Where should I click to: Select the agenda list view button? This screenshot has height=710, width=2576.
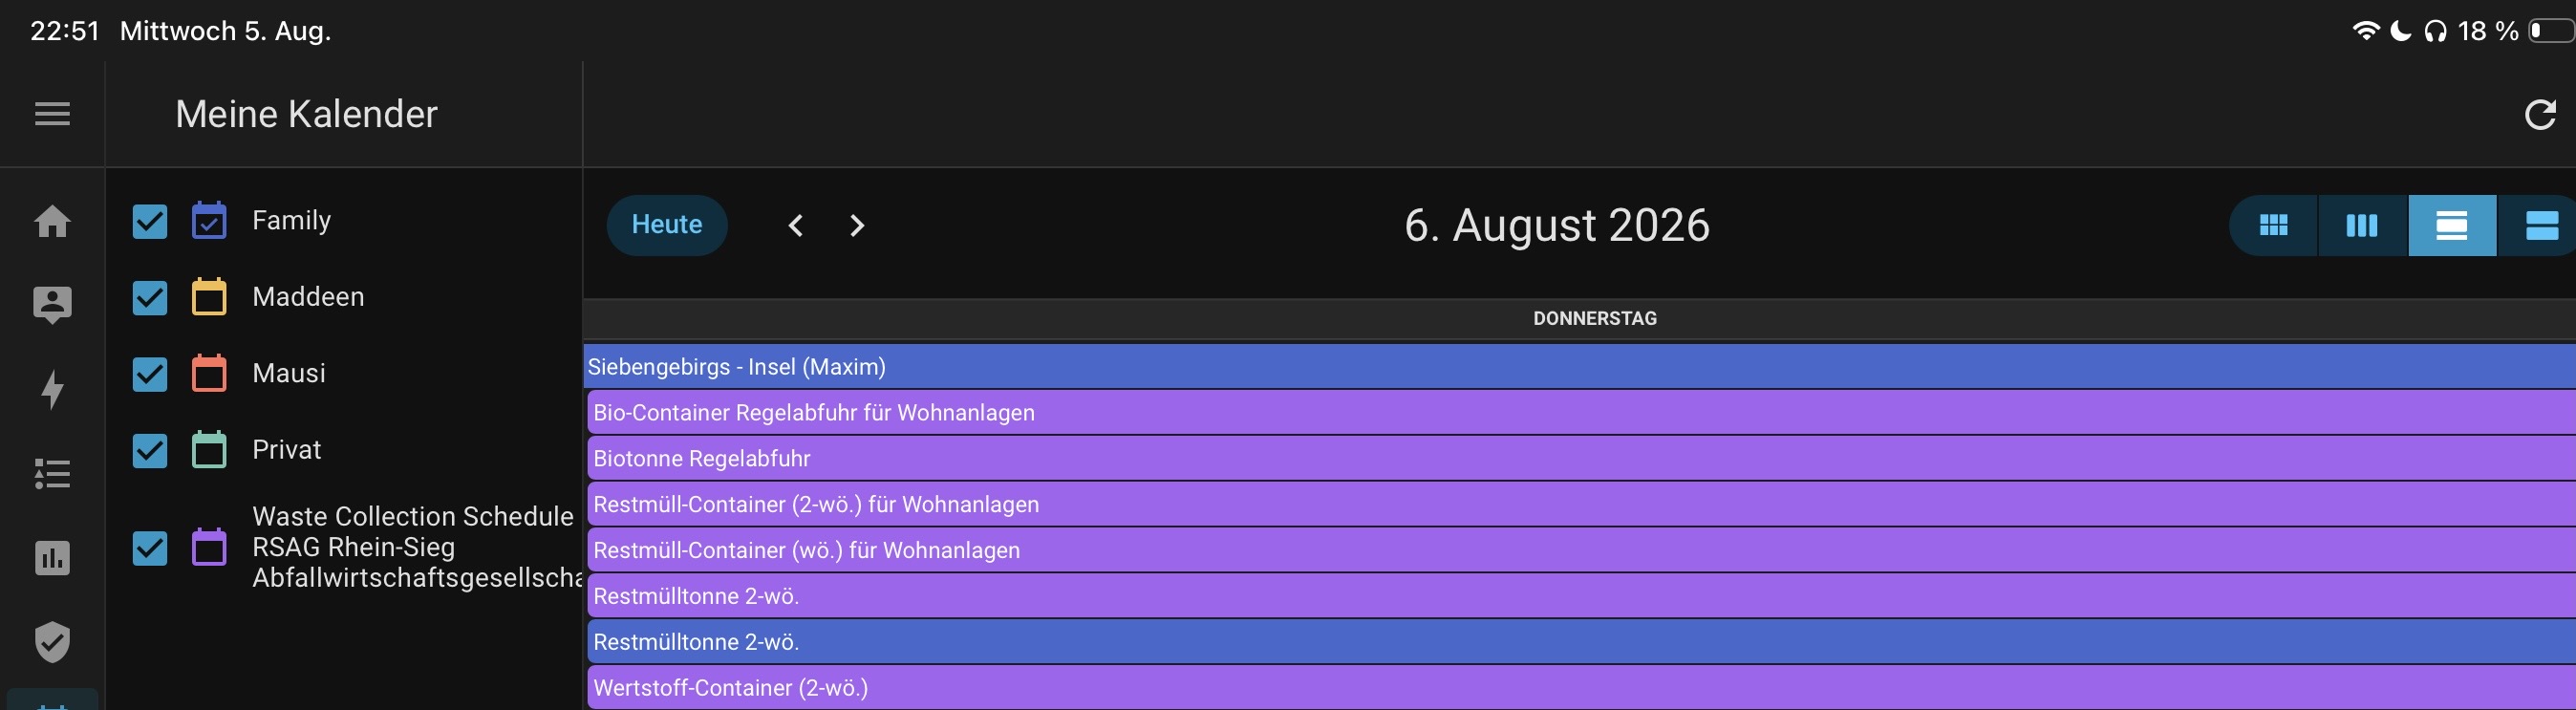click(x=2540, y=226)
